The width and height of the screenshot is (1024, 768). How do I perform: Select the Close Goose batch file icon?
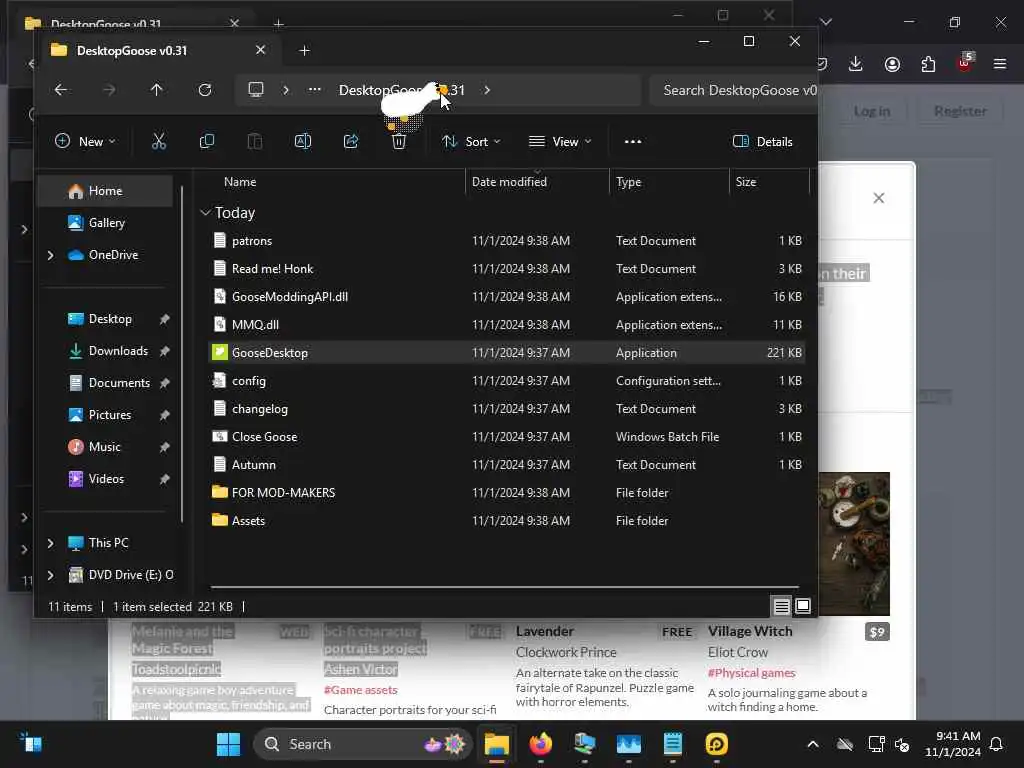pyautogui.click(x=220, y=436)
